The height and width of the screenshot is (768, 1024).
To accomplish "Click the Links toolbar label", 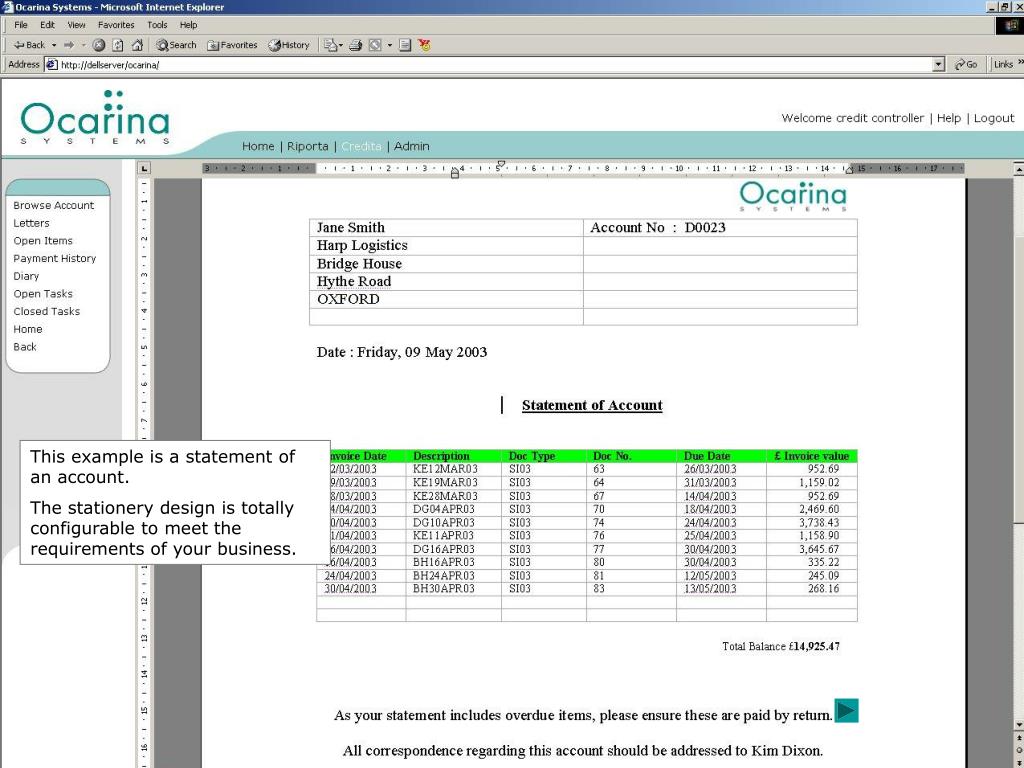I will point(1002,64).
